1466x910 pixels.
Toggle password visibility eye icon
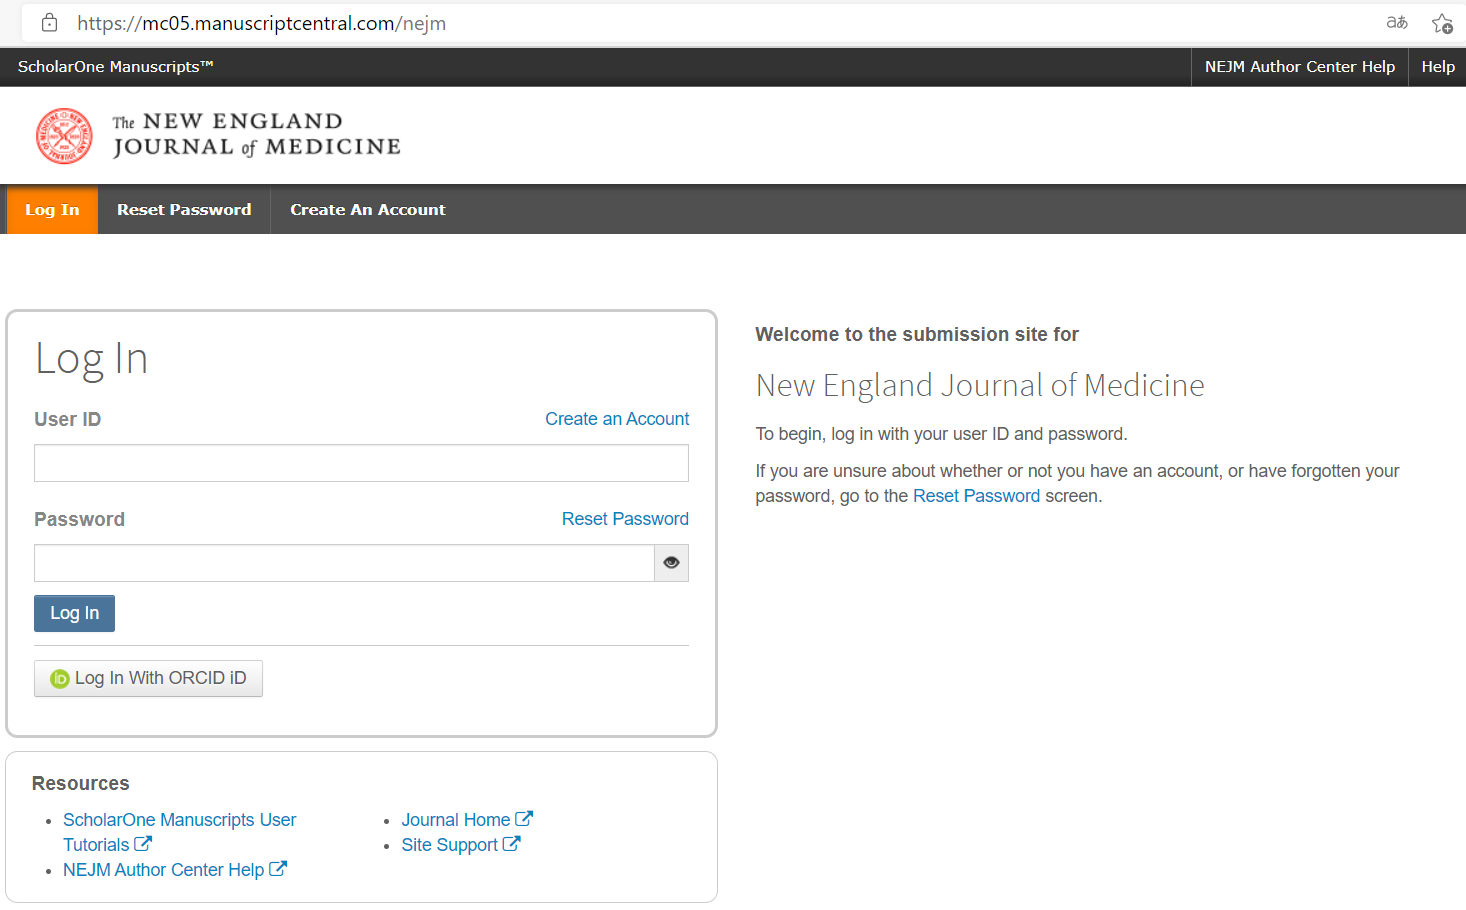point(671,563)
